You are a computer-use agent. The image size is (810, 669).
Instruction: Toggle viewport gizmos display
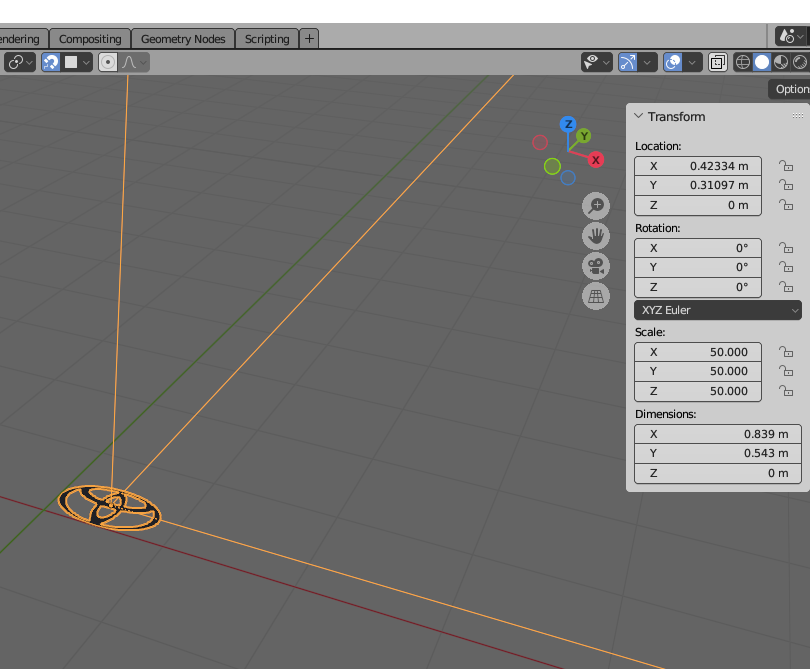(x=628, y=63)
